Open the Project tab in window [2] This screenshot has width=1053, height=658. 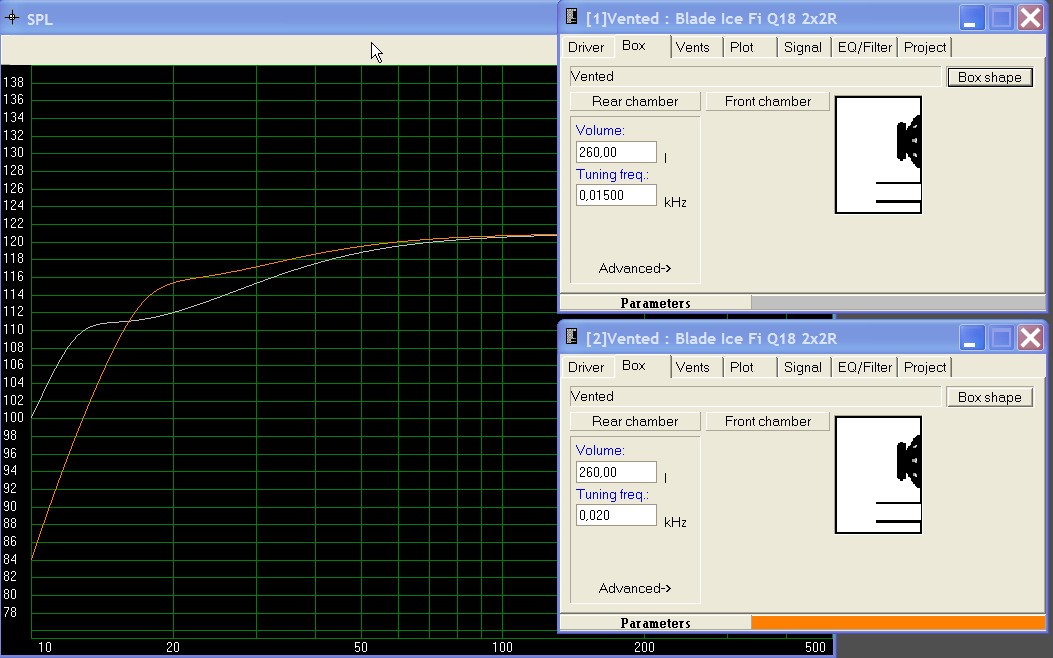(925, 367)
